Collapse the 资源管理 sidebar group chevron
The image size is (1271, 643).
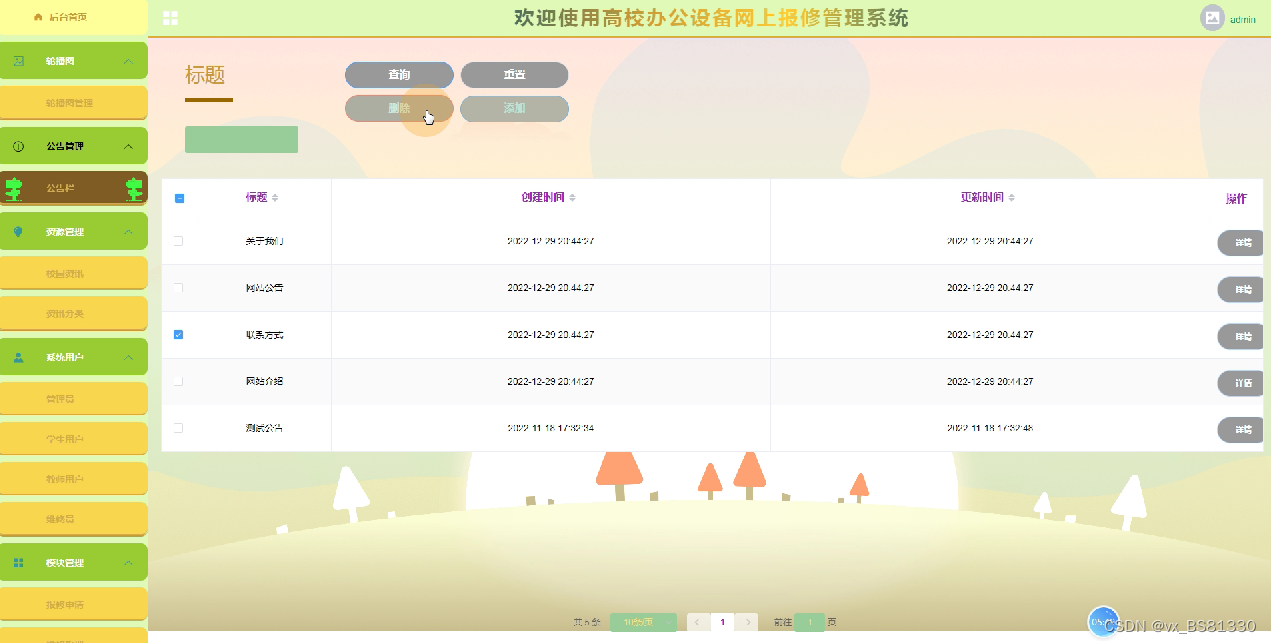coord(128,231)
